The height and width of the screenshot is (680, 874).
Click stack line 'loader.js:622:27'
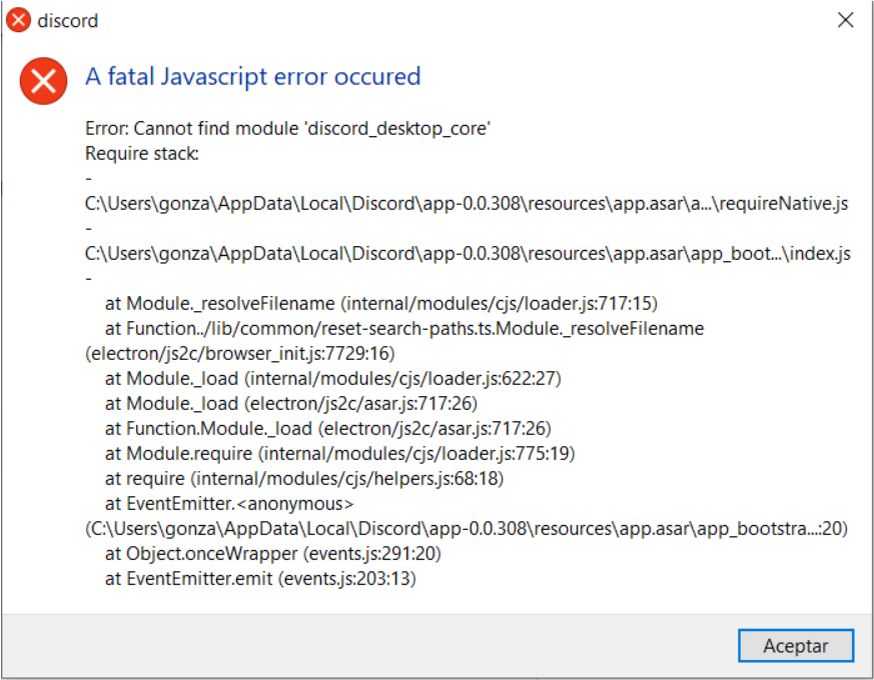(333, 378)
